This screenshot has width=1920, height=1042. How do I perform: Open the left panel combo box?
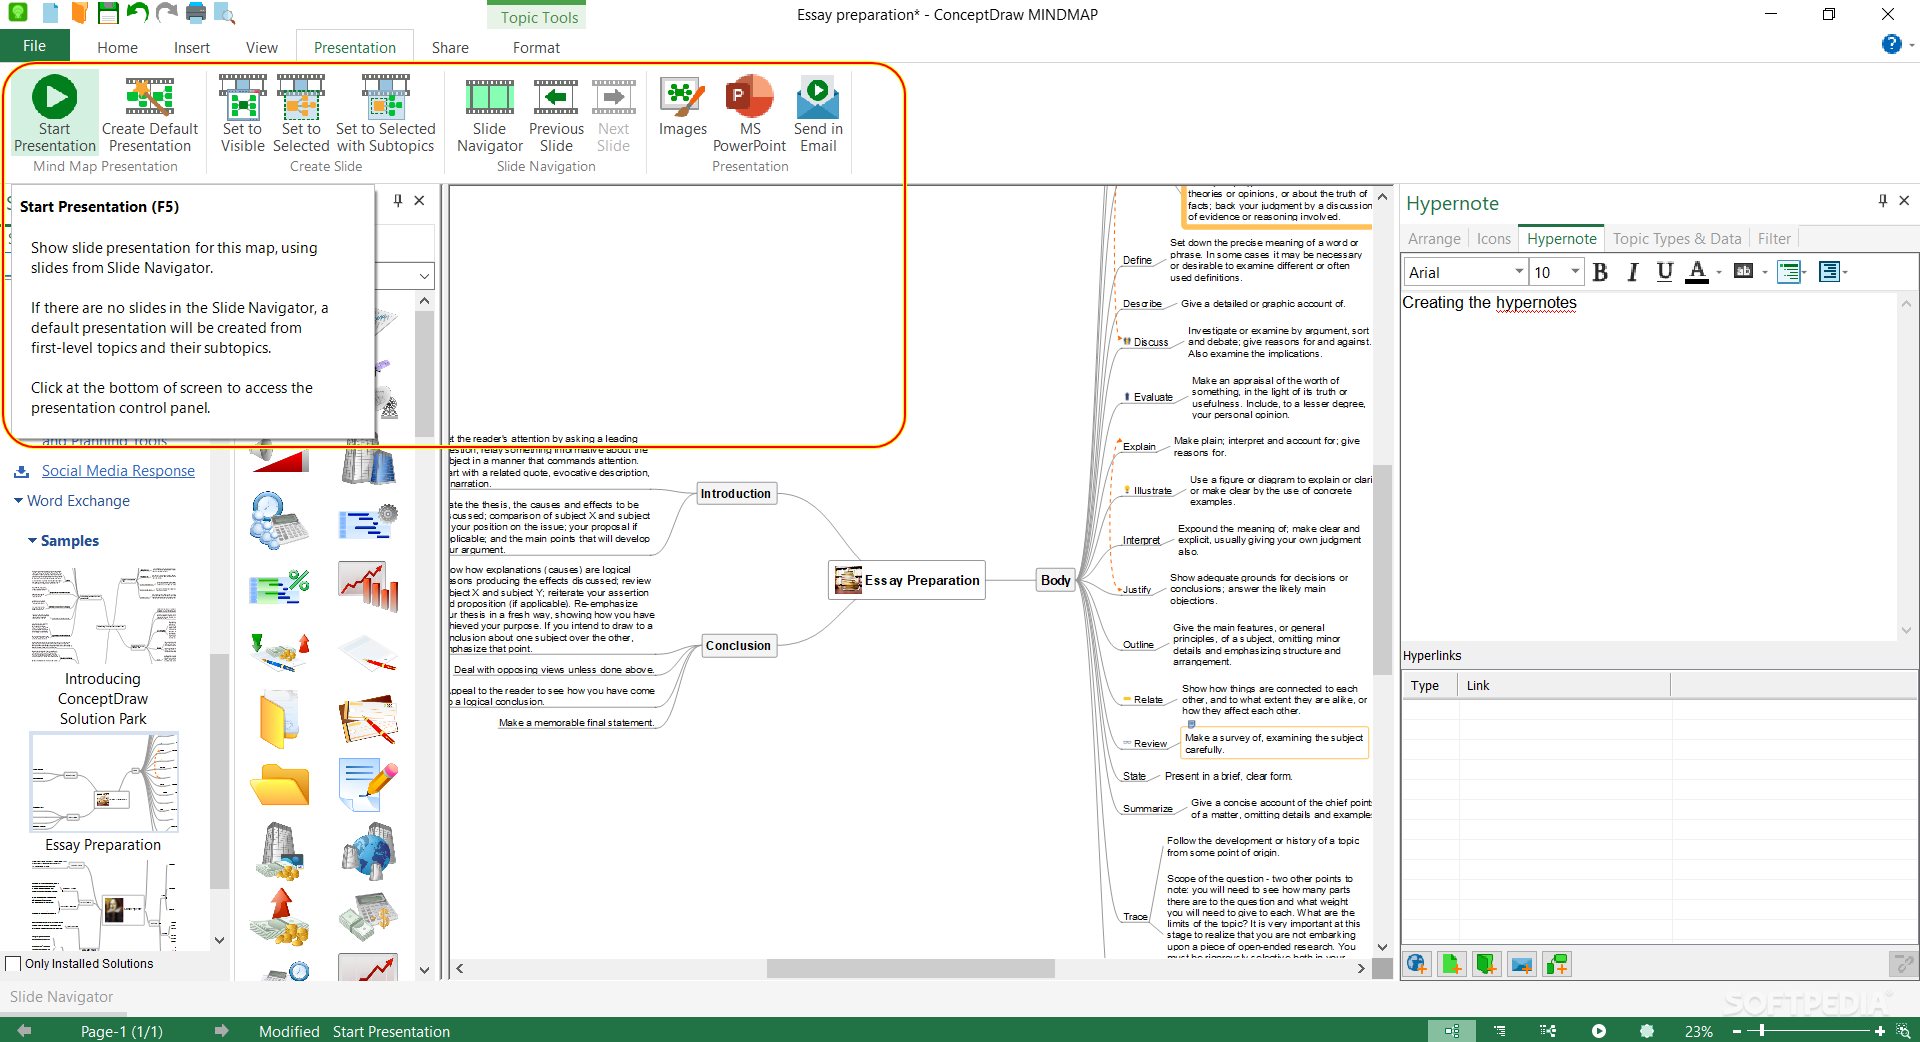coord(424,276)
